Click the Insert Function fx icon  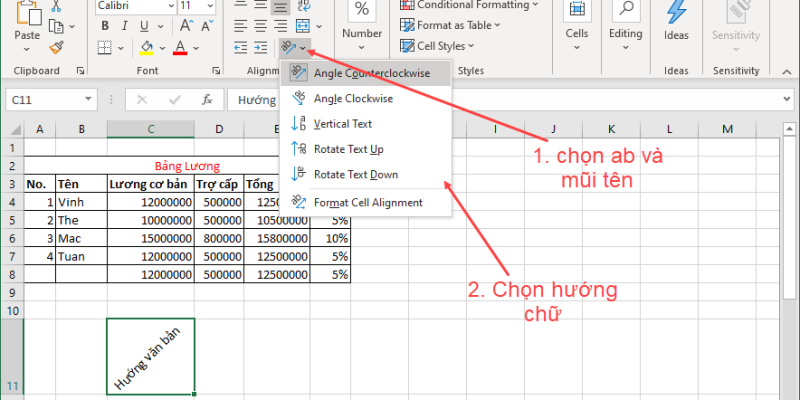click(x=207, y=100)
